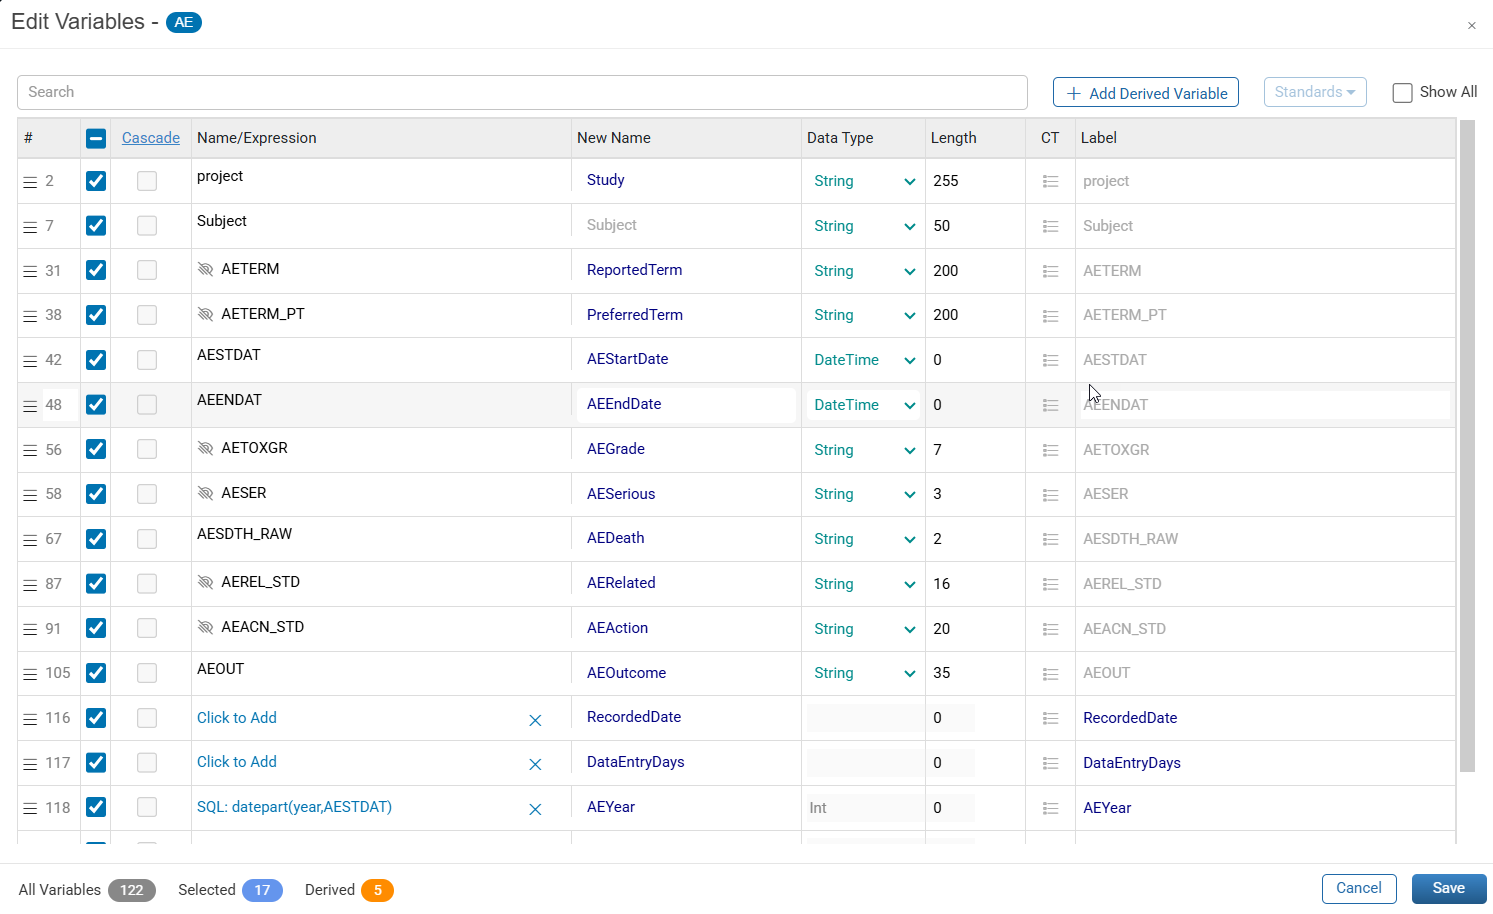Enable Cascade checkbox for AESER row
1493x914 pixels.
[x=147, y=494]
